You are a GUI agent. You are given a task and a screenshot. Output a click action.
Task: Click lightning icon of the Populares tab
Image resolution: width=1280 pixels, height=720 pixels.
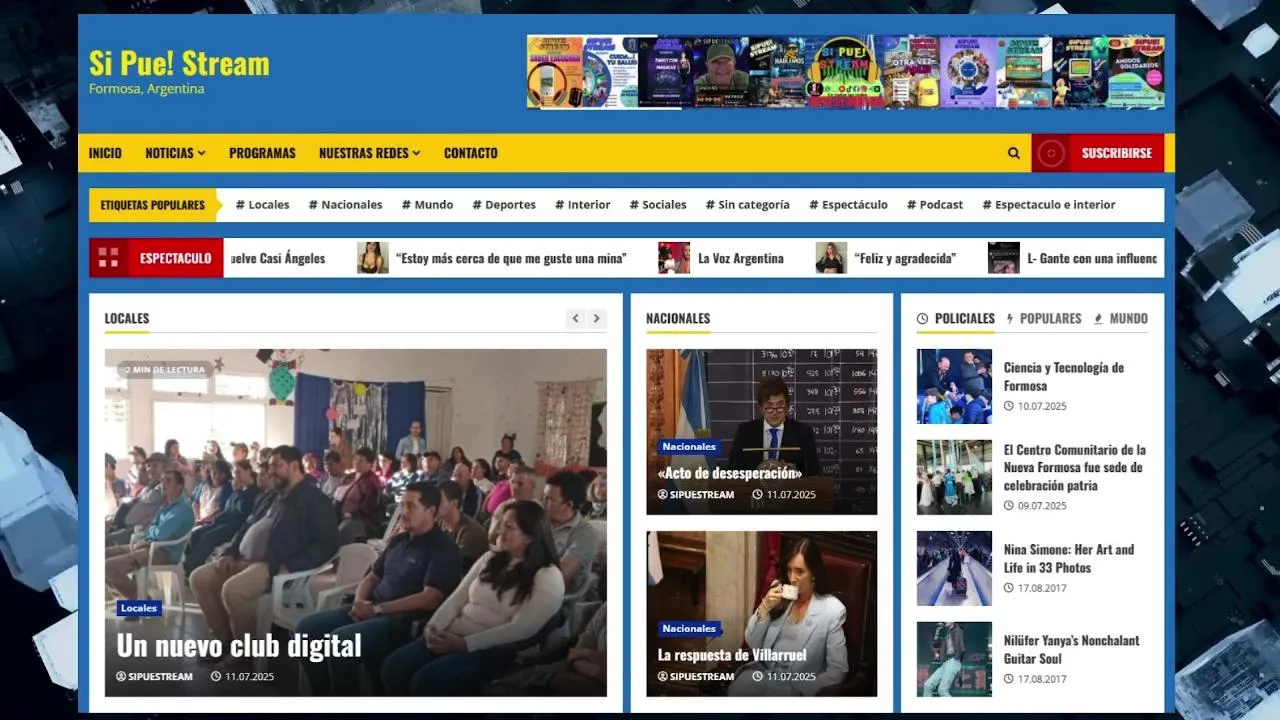pyautogui.click(x=1010, y=319)
